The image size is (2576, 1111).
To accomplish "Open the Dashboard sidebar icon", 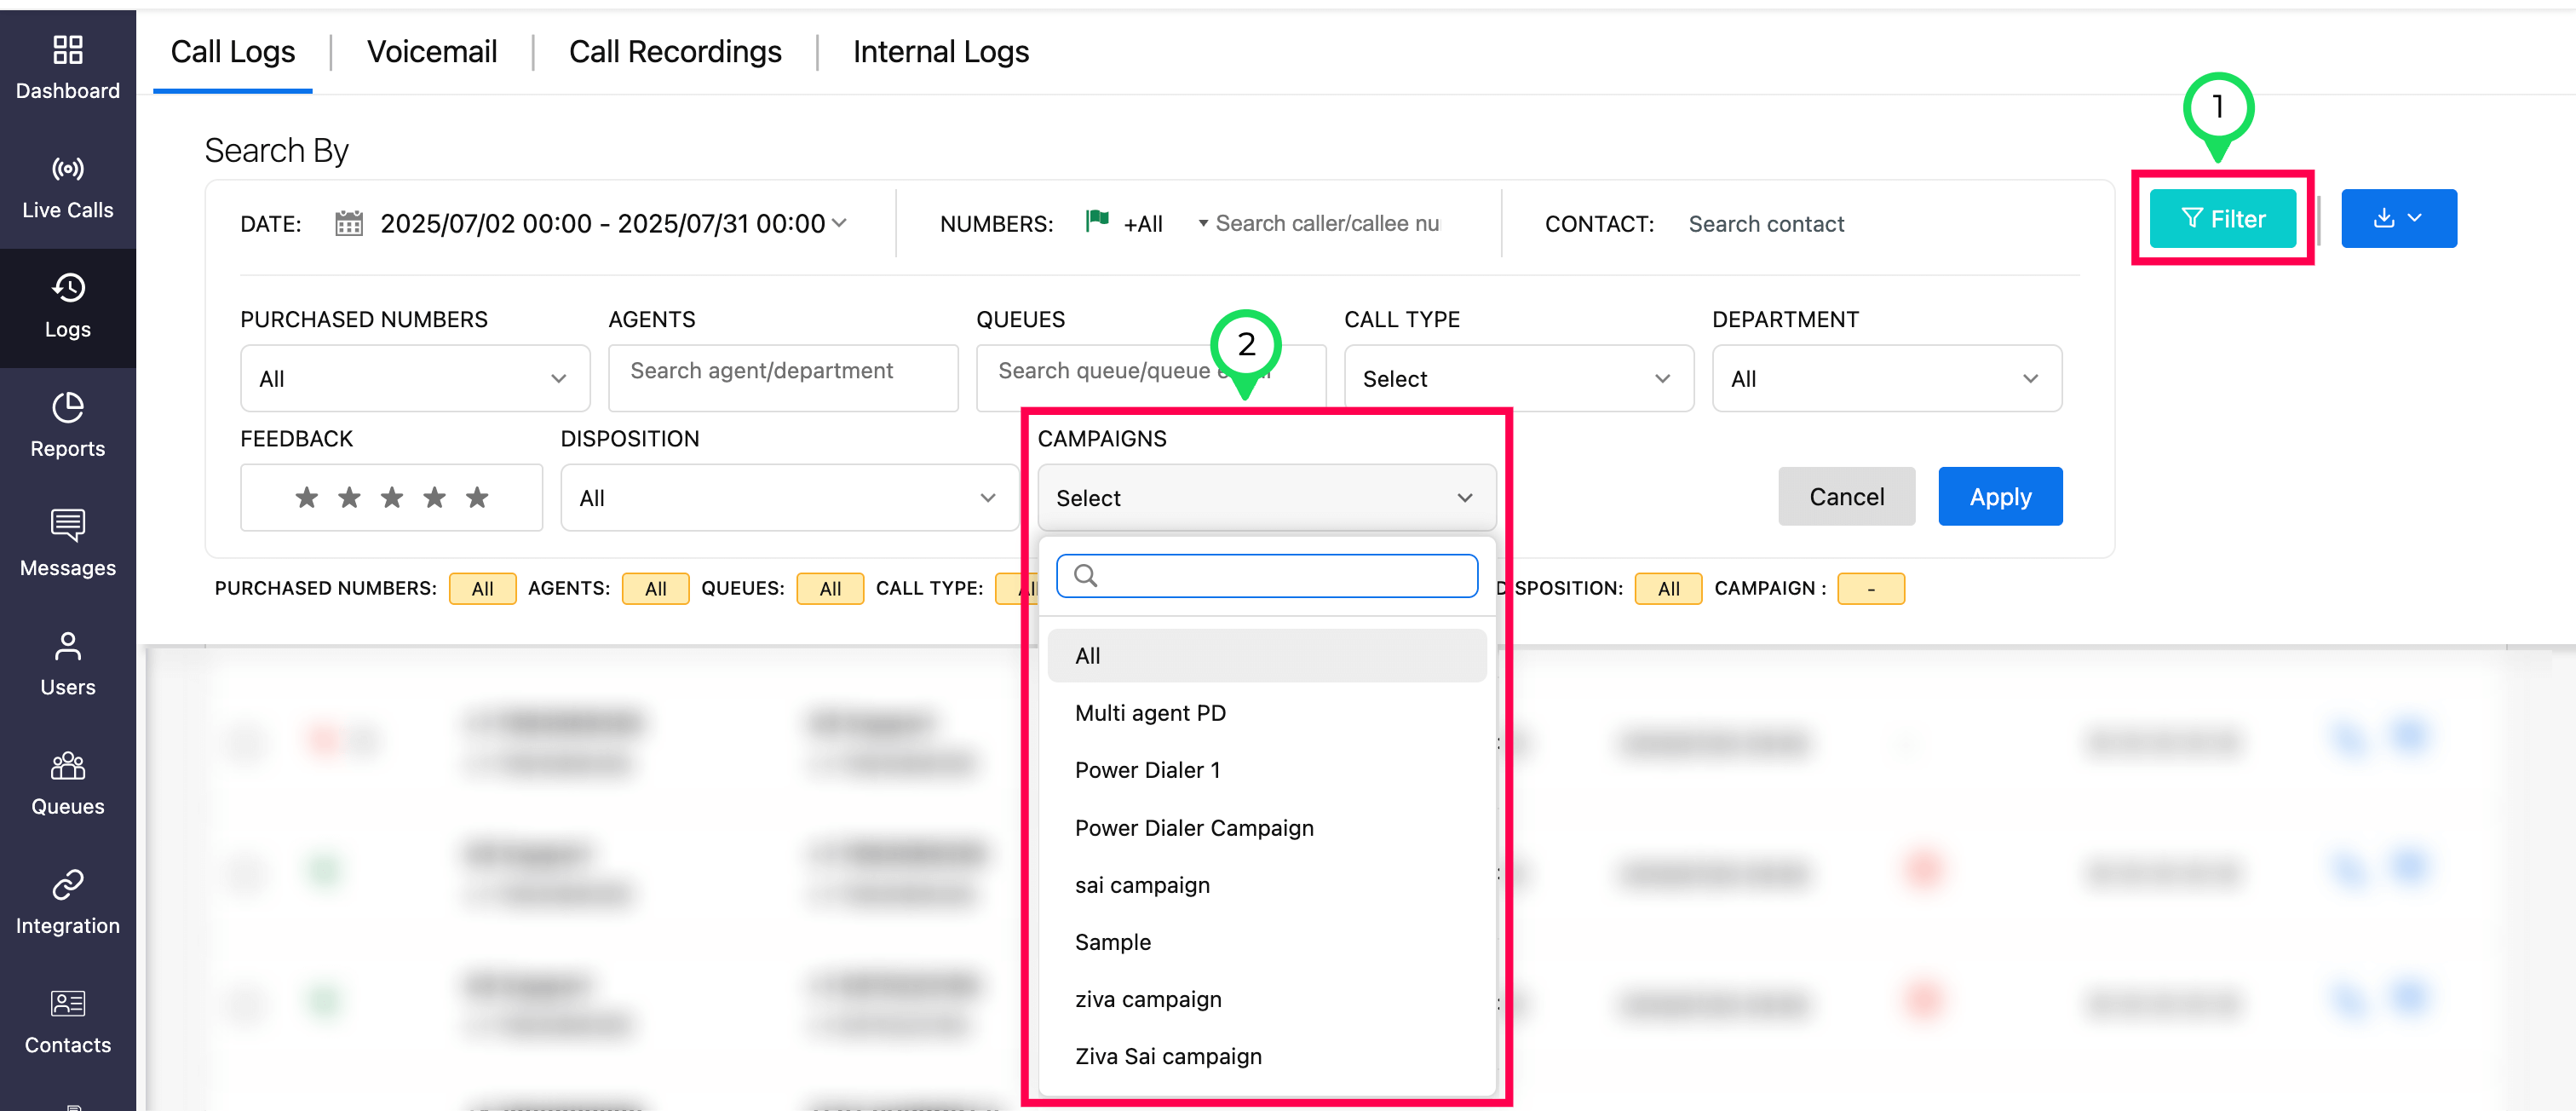I will [67, 68].
